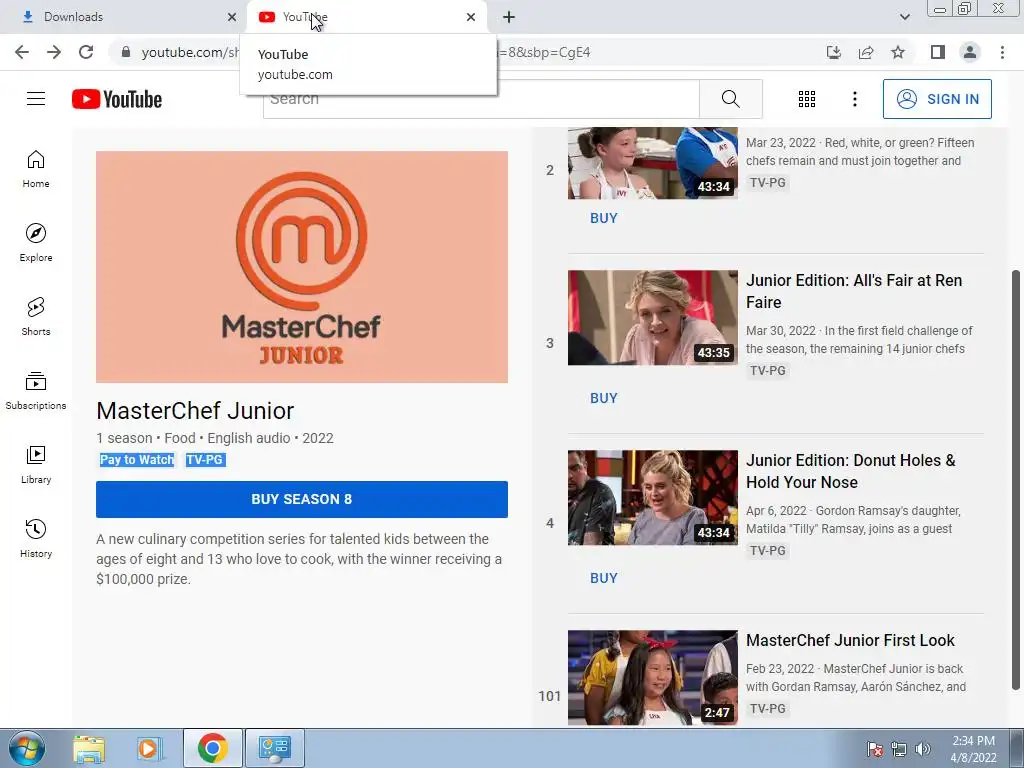The image size is (1024, 768).
Task: Open Library in the sidebar
Action: [x=36, y=464]
